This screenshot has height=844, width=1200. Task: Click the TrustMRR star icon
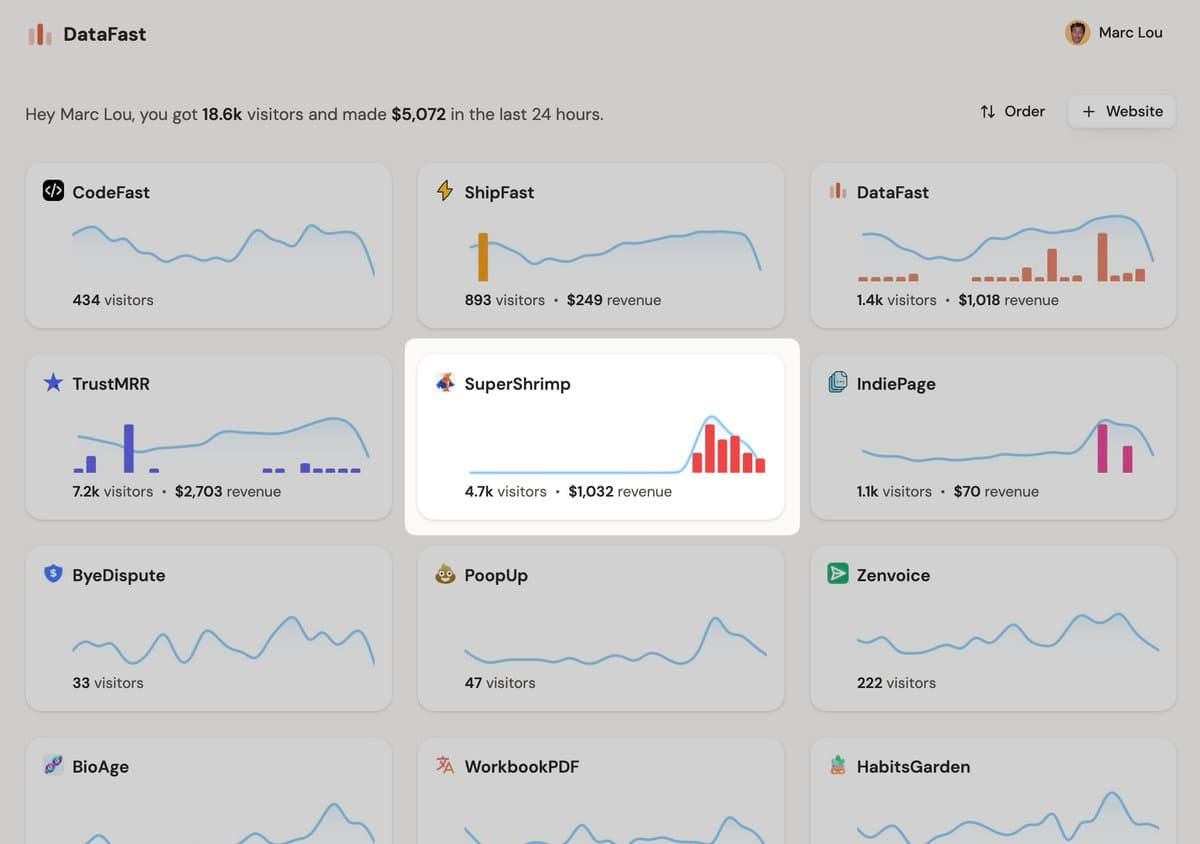(x=53, y=383)
